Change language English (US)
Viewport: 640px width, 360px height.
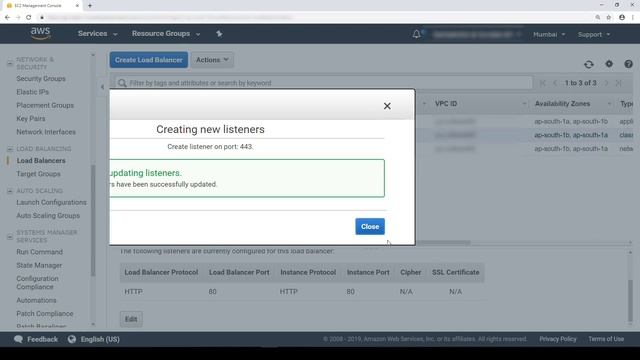tap(100, 339)
